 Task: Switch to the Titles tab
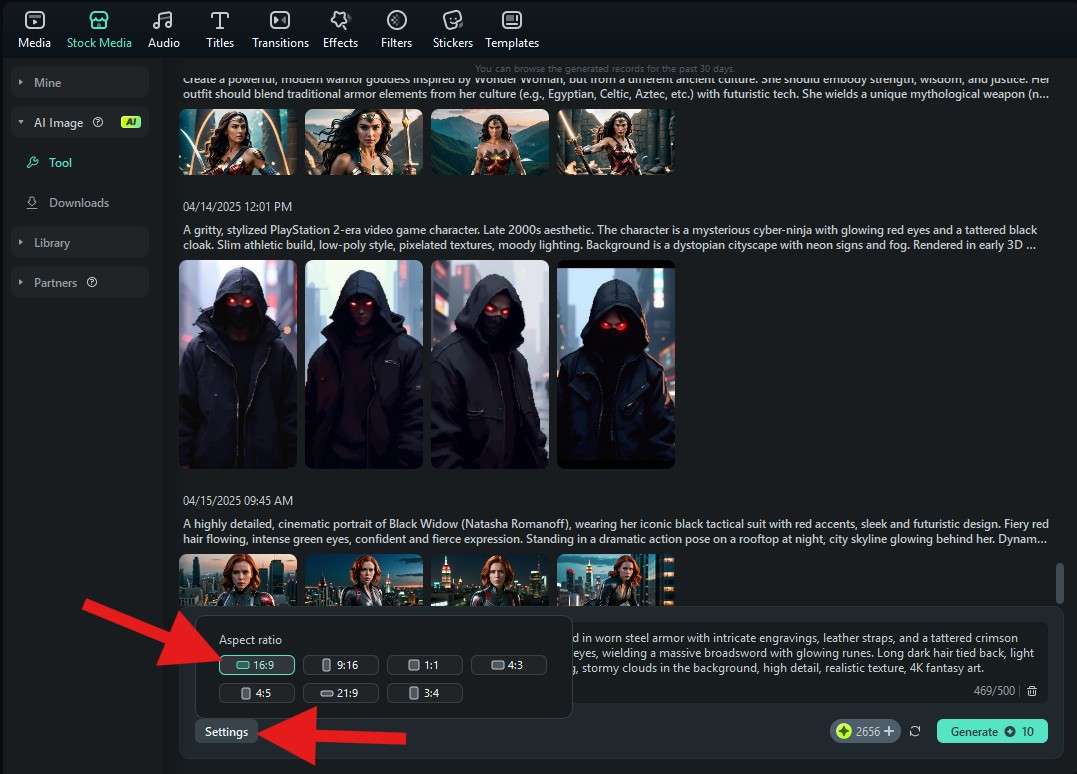click(220, 30)
